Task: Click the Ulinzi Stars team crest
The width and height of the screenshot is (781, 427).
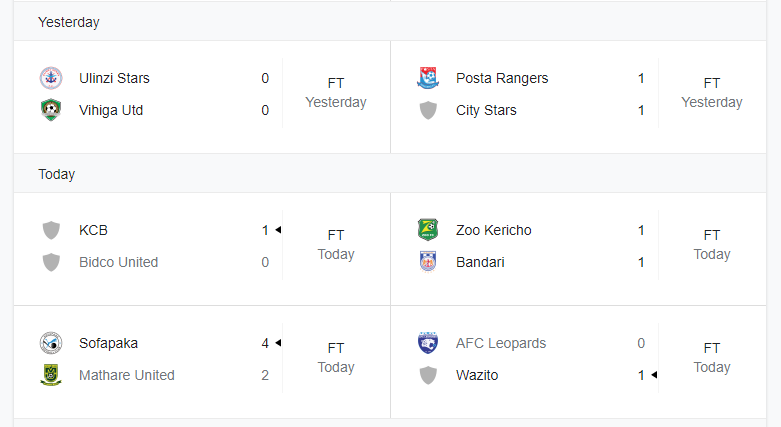Action: [51, 78]
